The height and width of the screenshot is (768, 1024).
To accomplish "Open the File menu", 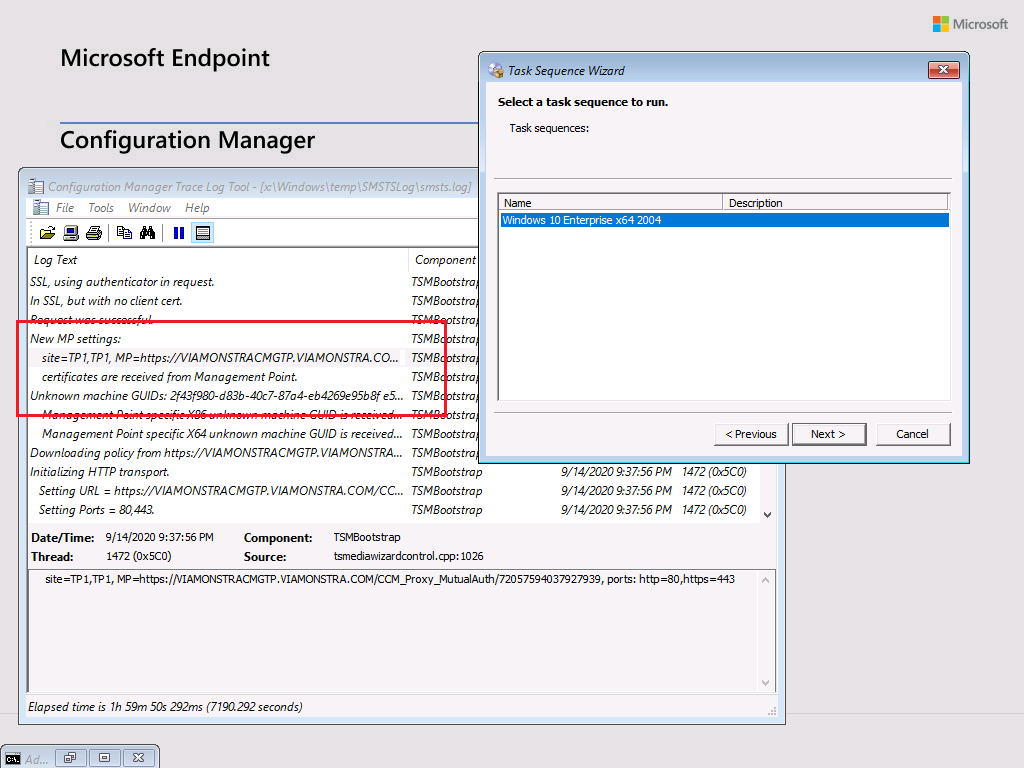I will click(65, 208).
